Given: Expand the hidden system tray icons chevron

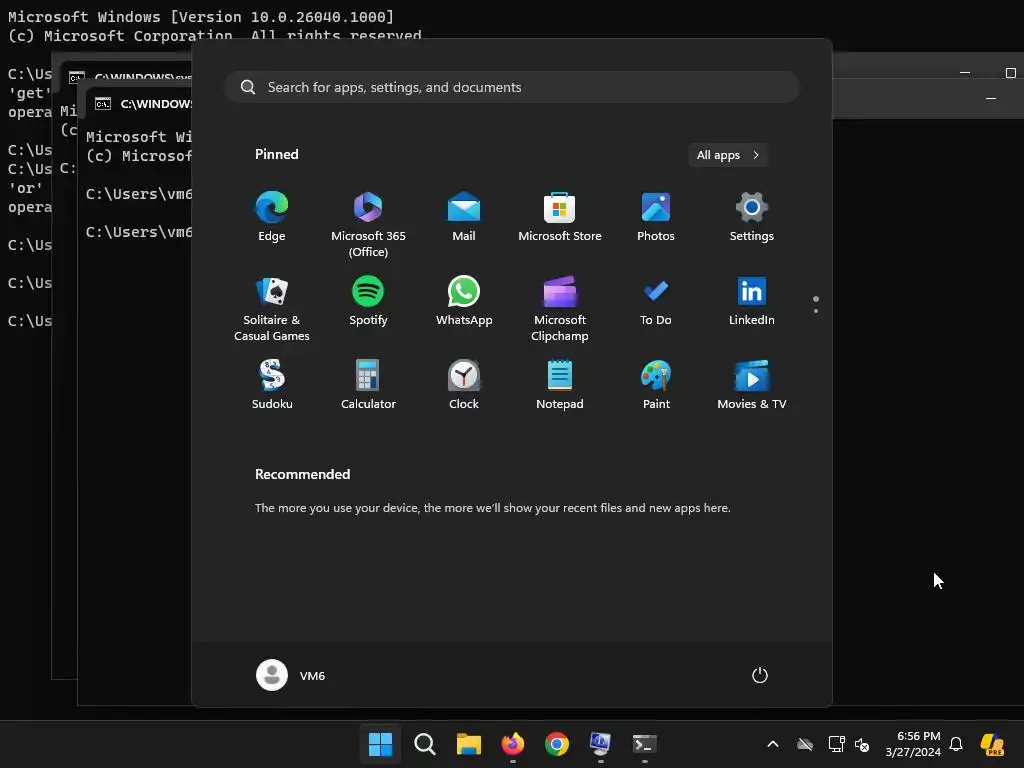Looking at the screenshot, I should (773, 744).
